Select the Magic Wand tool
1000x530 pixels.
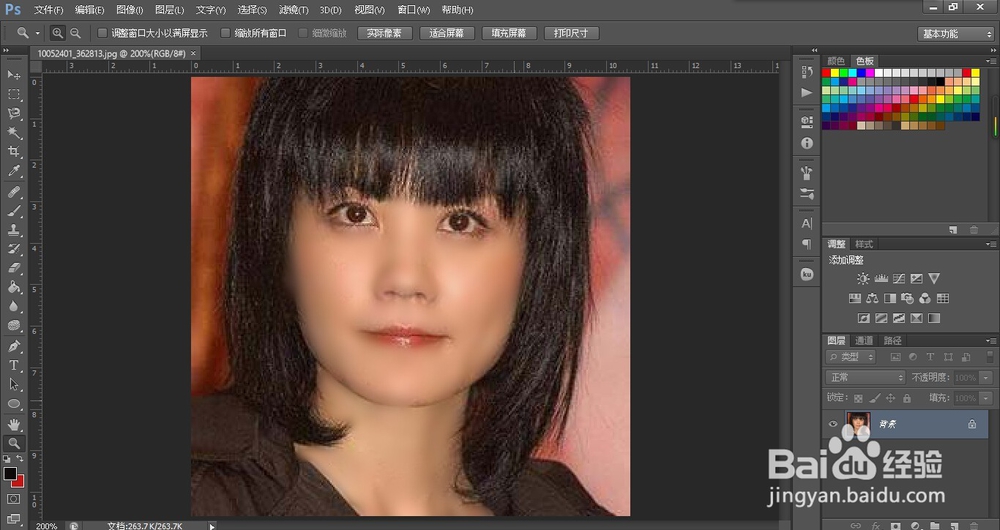pos(13,133)
